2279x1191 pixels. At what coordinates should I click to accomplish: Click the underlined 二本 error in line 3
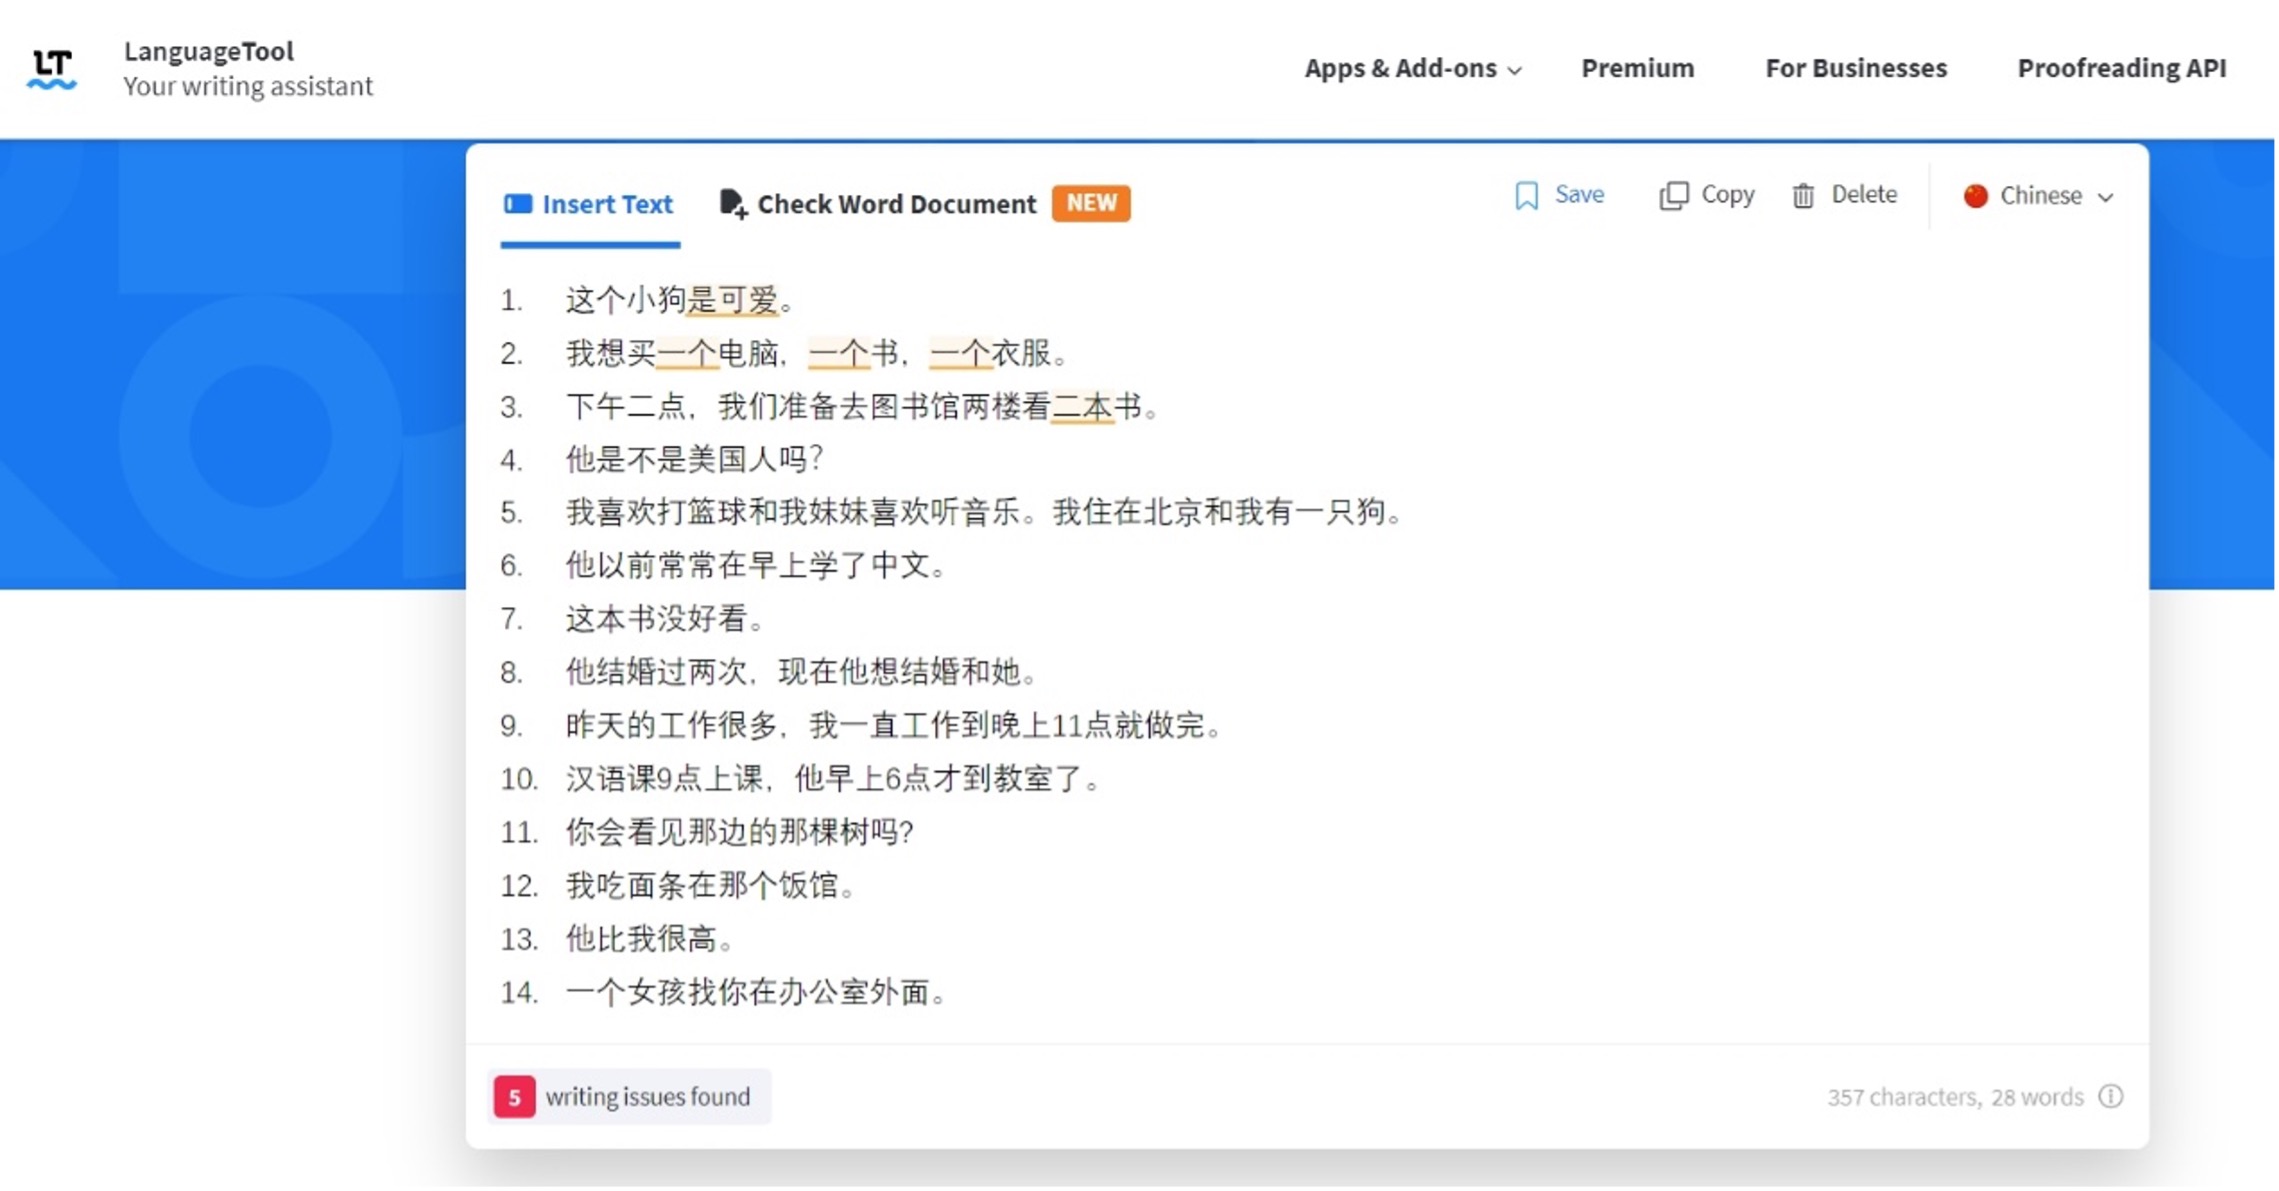(x=1084, y=407)
